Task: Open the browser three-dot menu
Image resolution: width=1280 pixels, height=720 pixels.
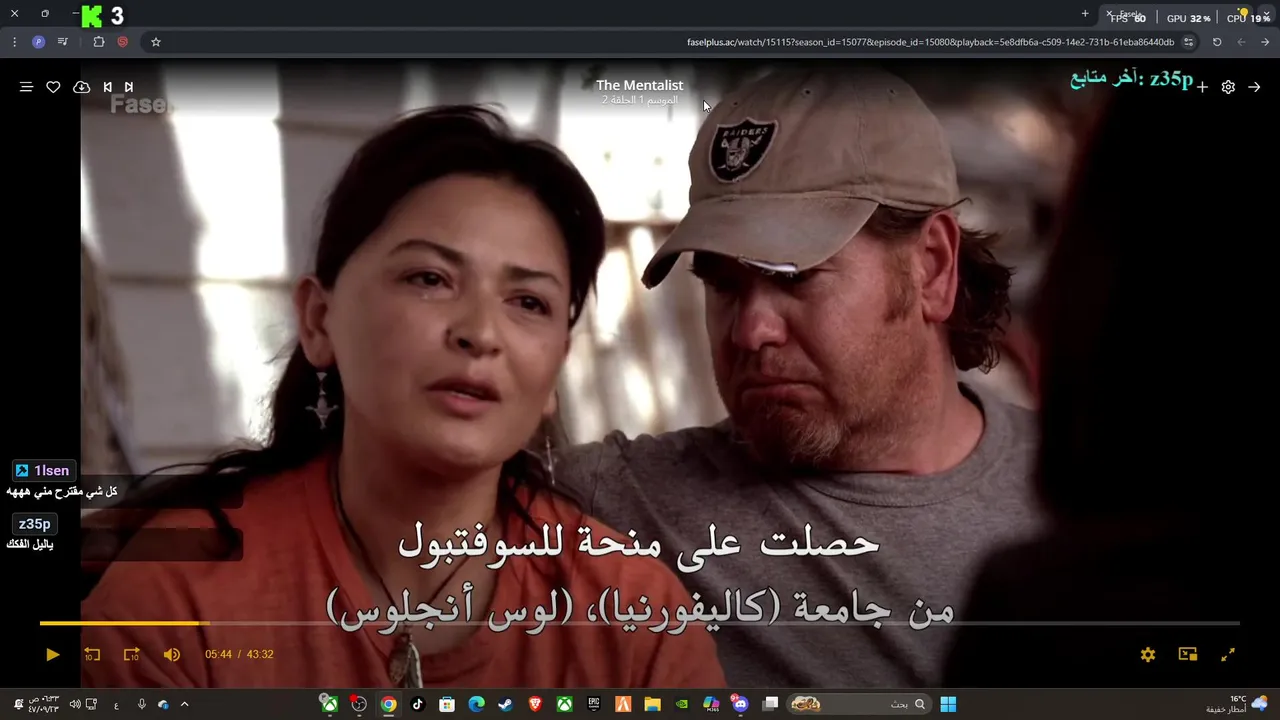Action: [x=14, y=42]
